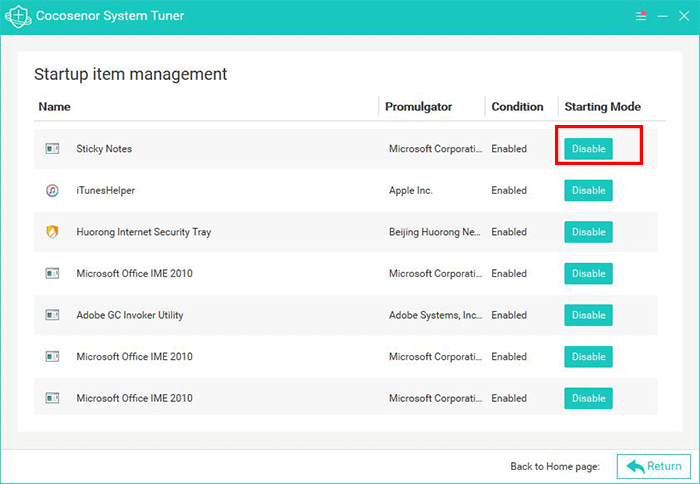Click the Startup item management heading
Viewport: 700px width, 484px height.
[131, 74]
